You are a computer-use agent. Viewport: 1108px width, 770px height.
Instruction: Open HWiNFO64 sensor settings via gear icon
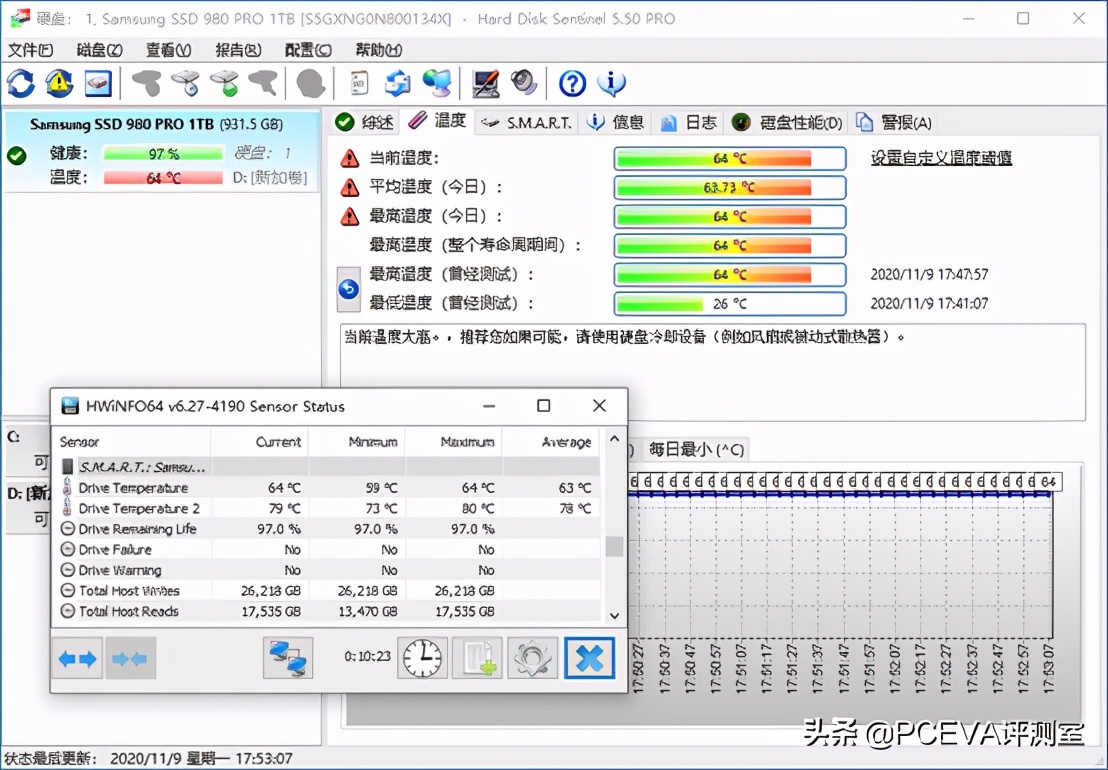(532, 657)
